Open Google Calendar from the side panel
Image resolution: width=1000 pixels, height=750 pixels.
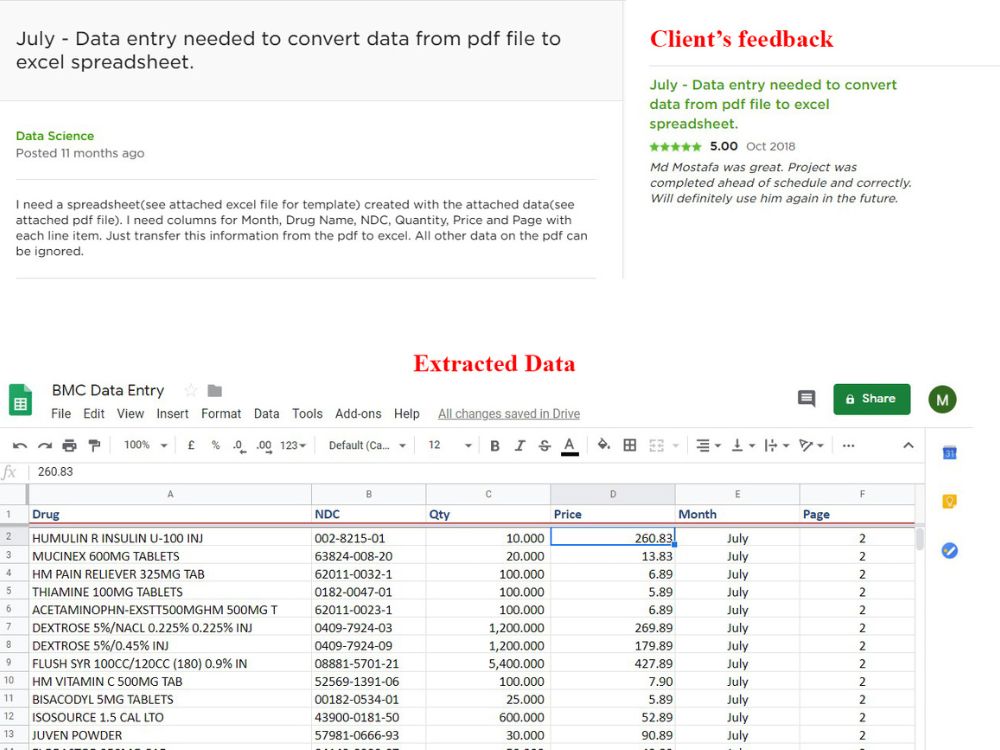(948, 452)
